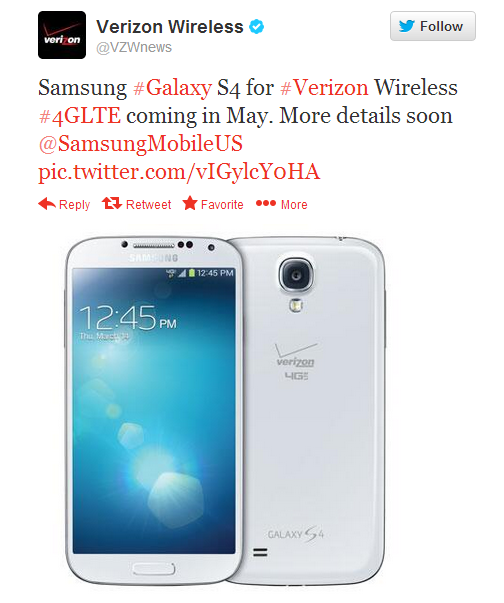Open the @VZWnews handle
This screenshot has width=504, height=603.
point(134,47)
